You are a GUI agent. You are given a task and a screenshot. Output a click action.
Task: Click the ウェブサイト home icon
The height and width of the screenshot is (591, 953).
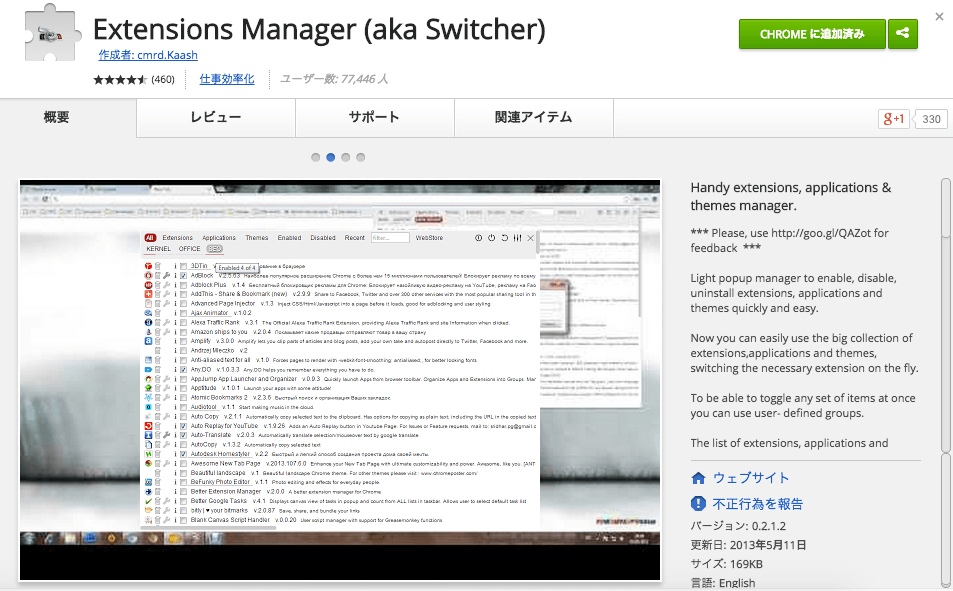[698, 478]
